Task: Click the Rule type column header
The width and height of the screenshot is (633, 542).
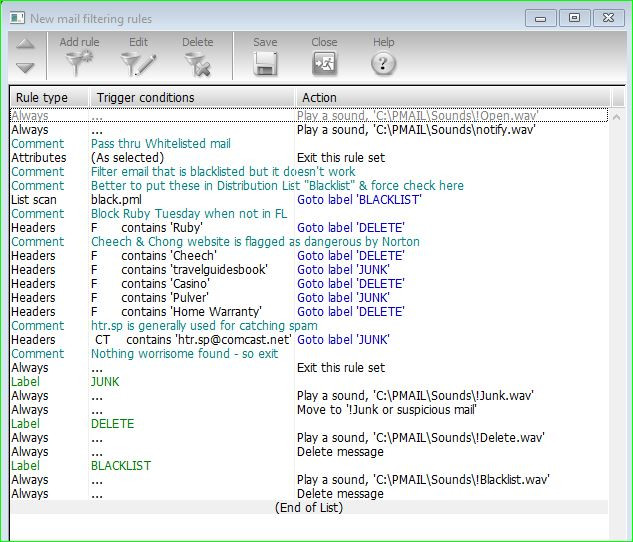Action: [x=48, y=98]
